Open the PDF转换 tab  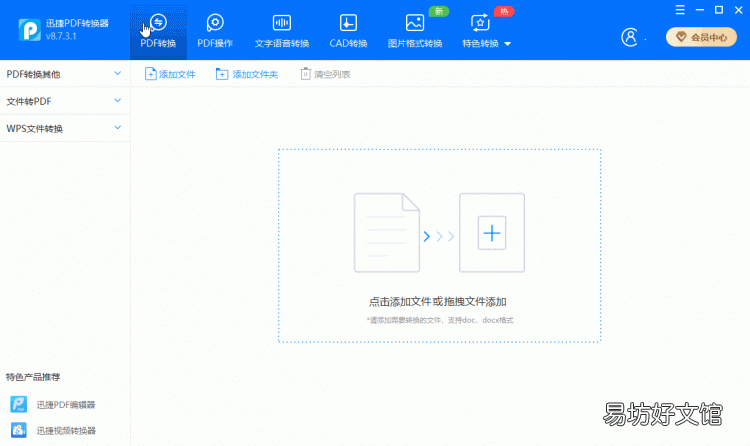(158, 32)
